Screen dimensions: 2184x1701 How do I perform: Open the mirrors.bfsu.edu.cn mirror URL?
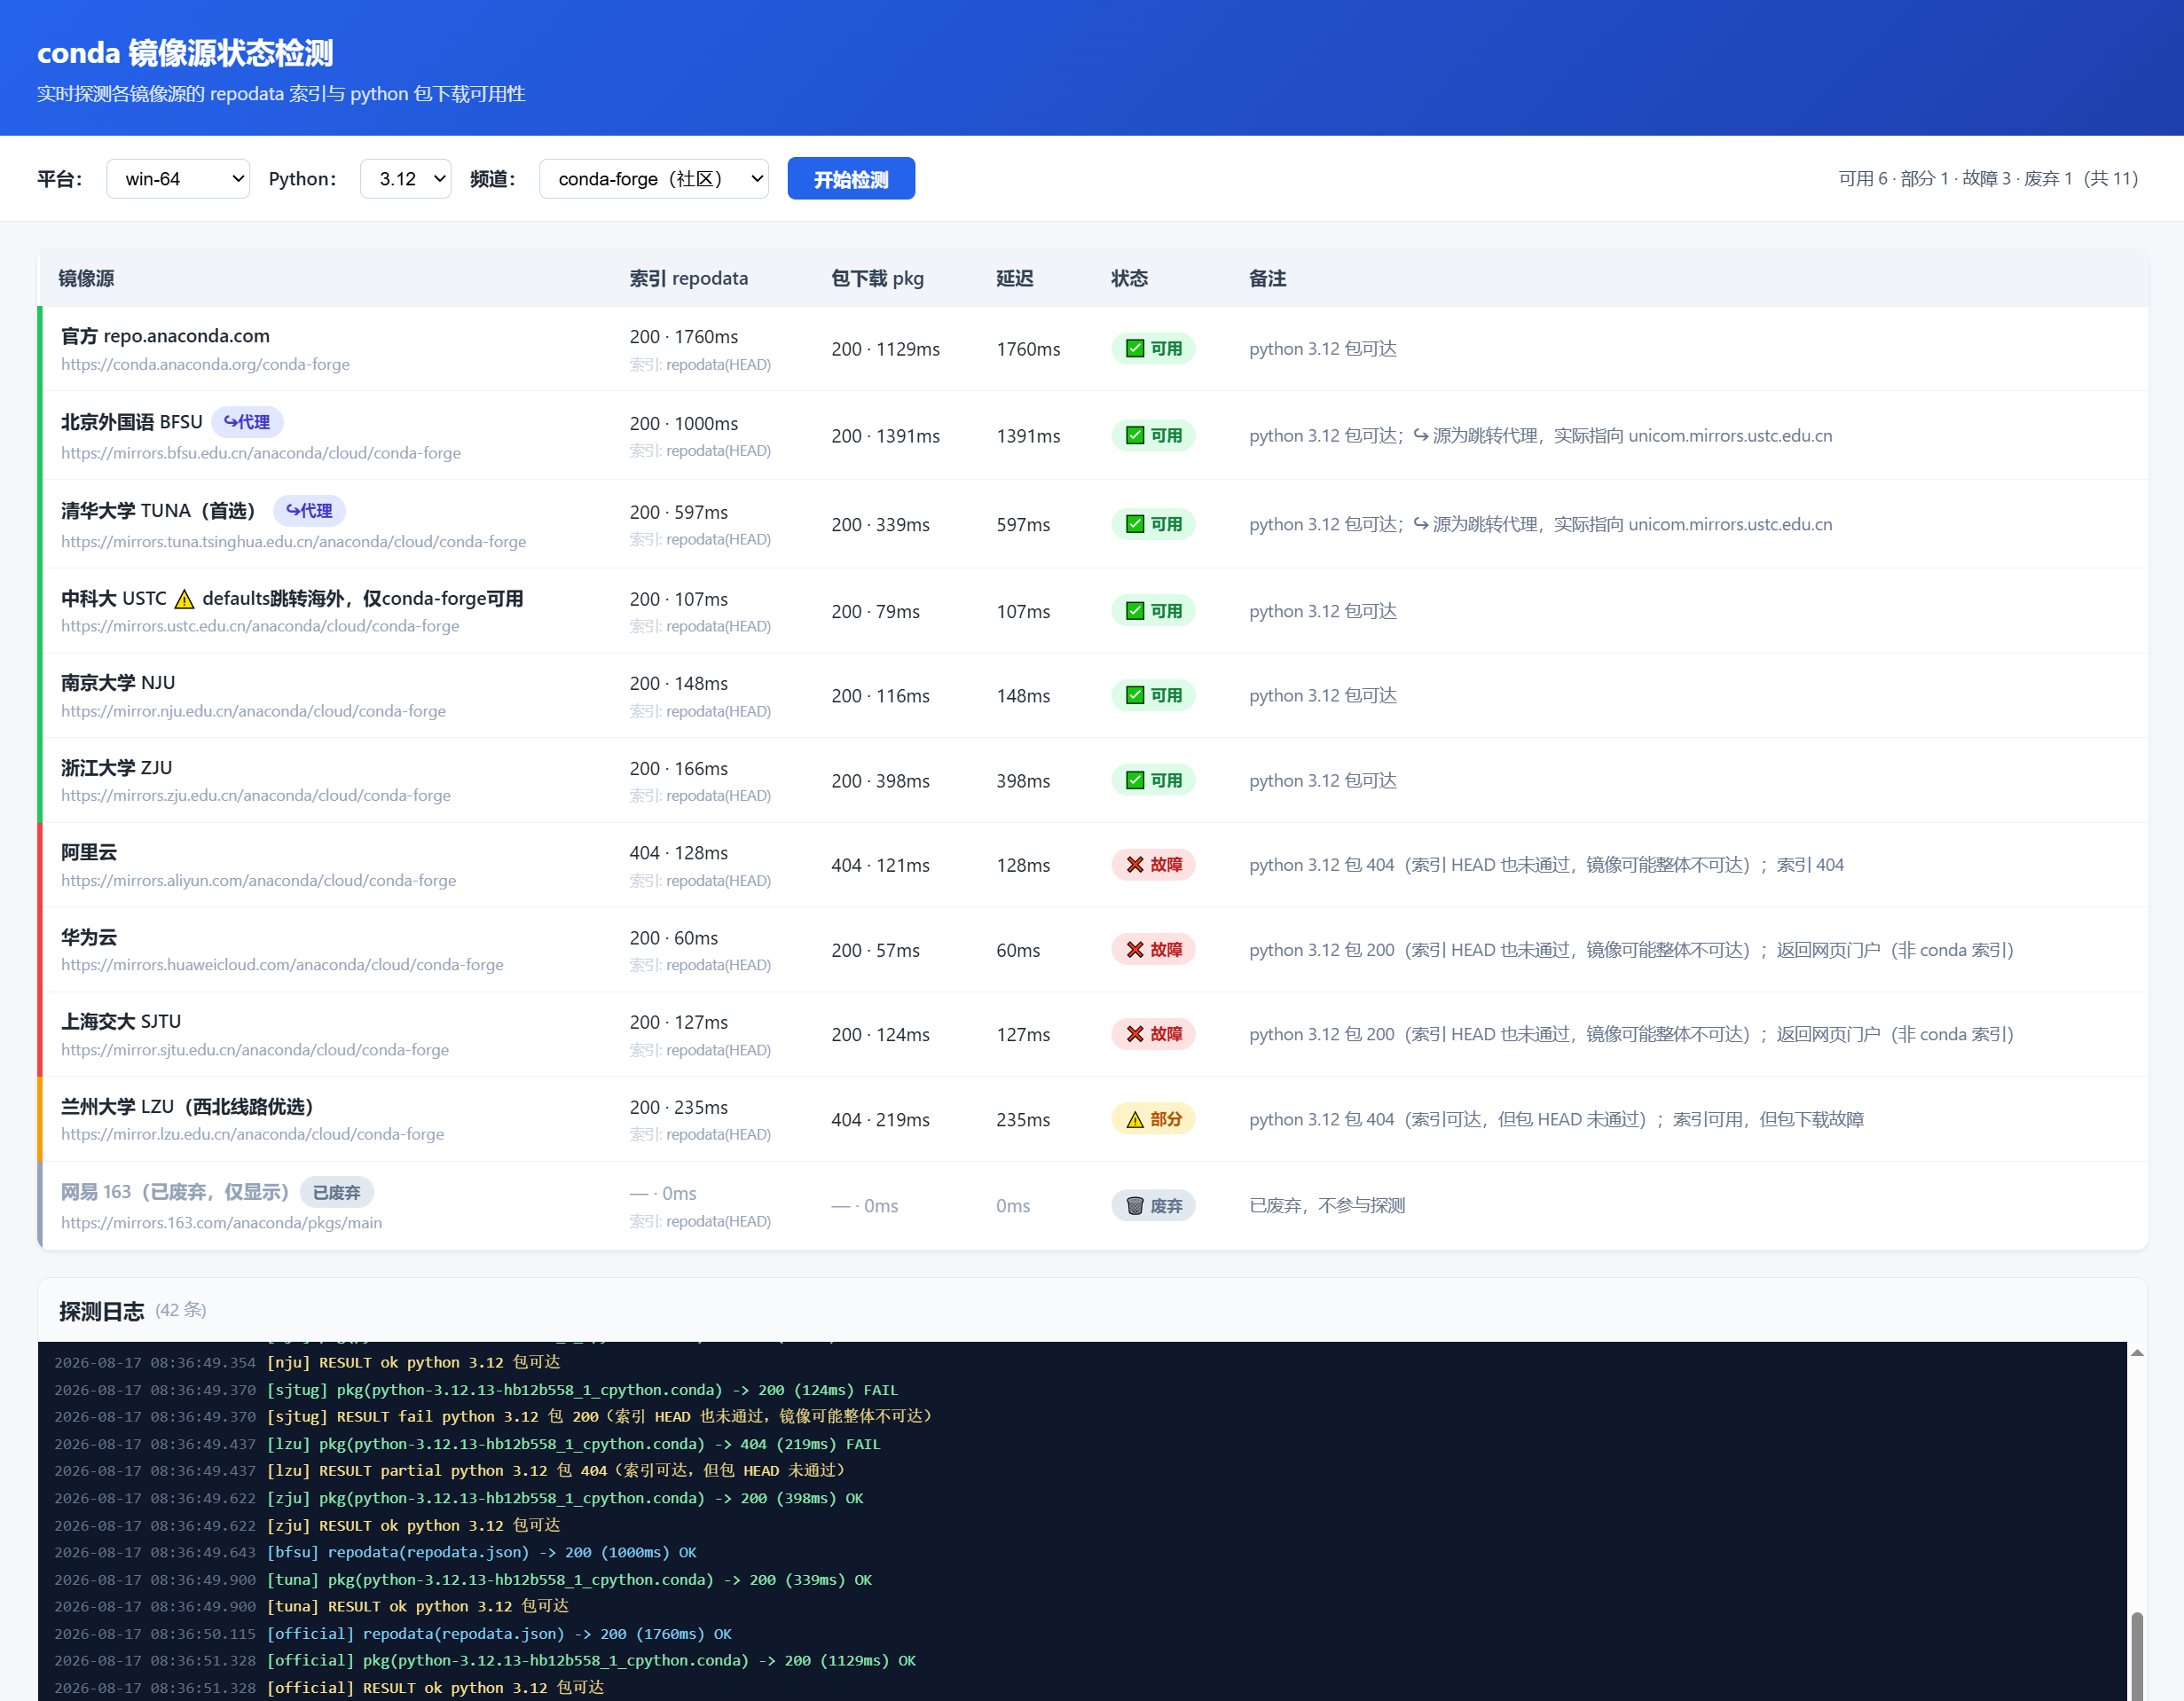pyautogui.click(x=261, y=453)
